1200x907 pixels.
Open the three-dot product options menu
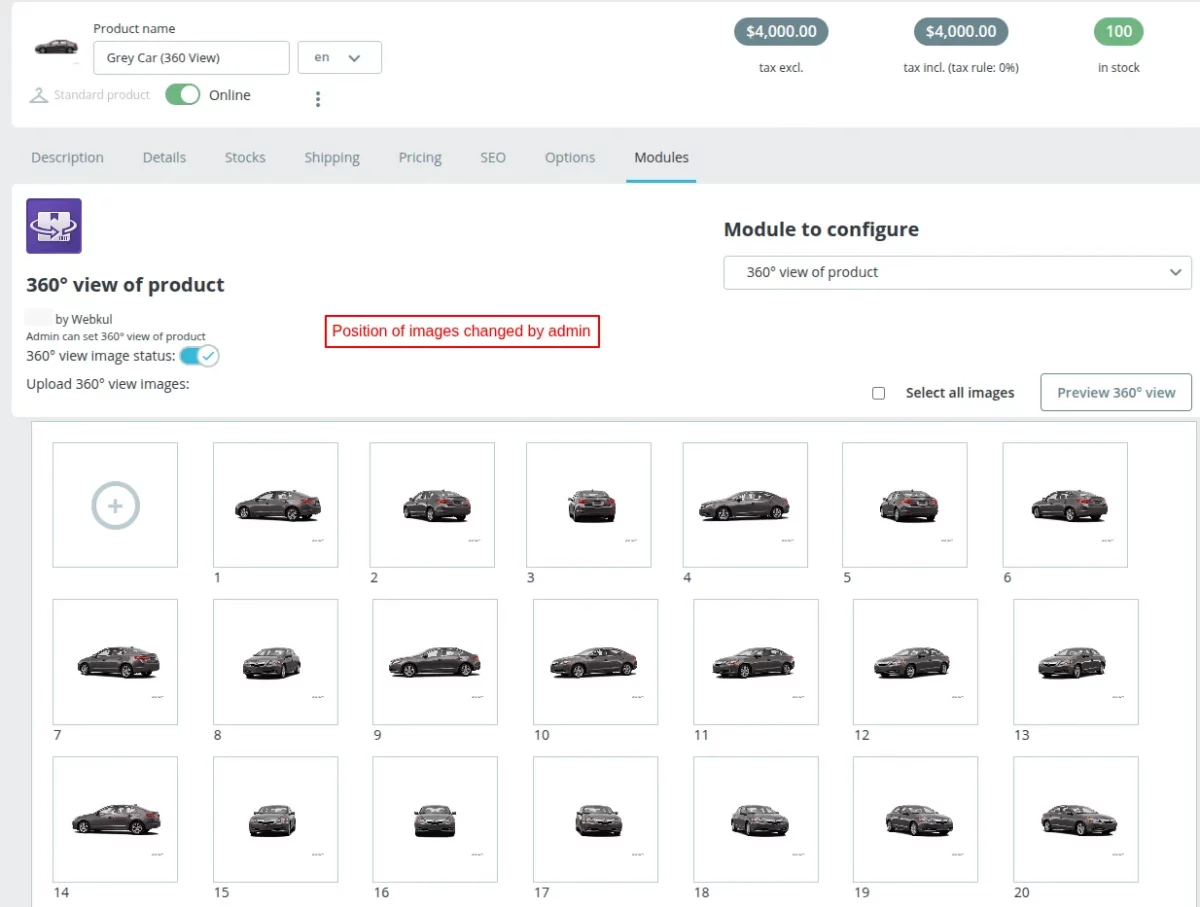[318, 99]
